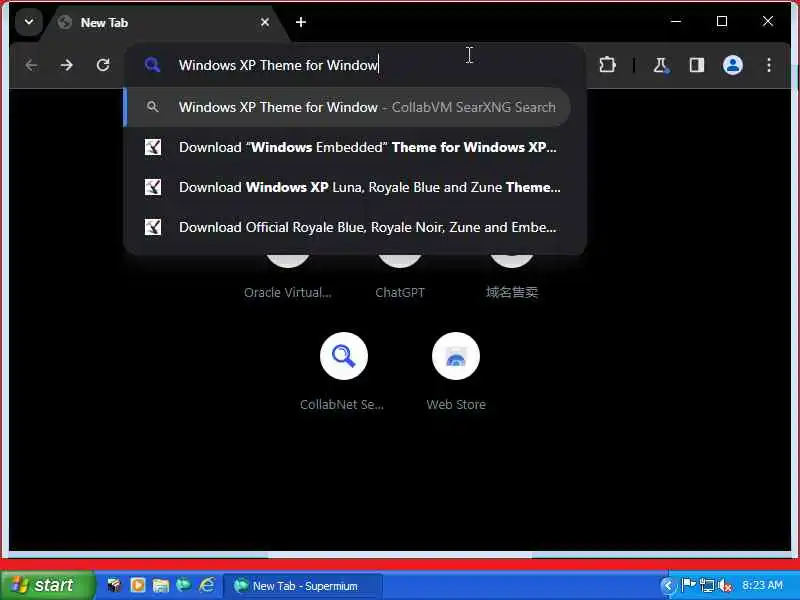Viewport: 800px width, 600px height.
Task: Open the three-dot browser menu
Action: [769, 65]
